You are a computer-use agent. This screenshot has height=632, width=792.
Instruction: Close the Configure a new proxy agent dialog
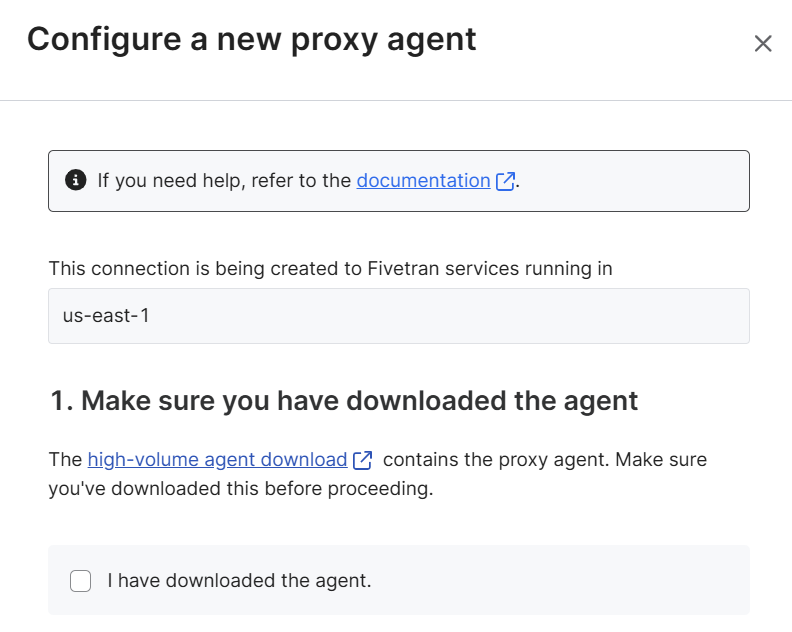763,43
